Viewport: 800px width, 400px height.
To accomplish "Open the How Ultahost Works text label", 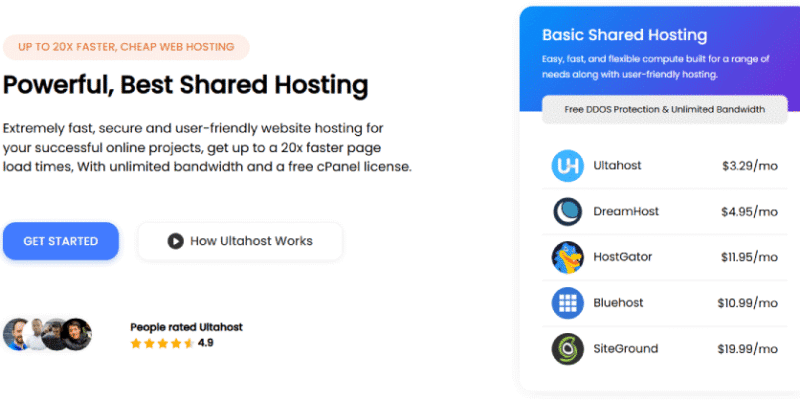I will 251,241.
